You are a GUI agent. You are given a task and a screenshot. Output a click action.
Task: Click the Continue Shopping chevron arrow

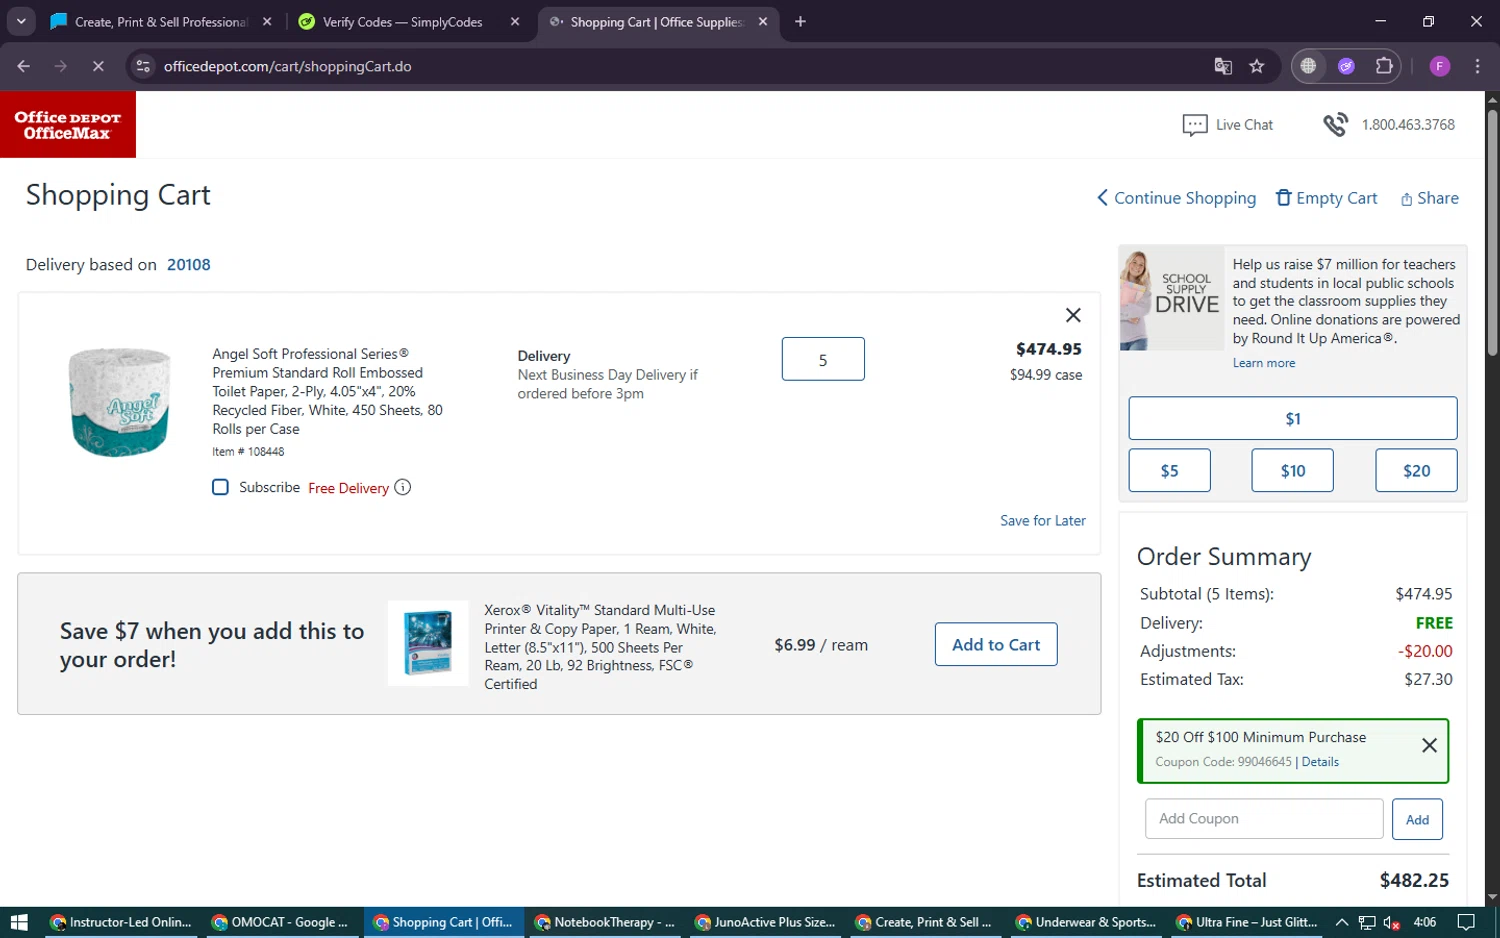point(1102,198)
